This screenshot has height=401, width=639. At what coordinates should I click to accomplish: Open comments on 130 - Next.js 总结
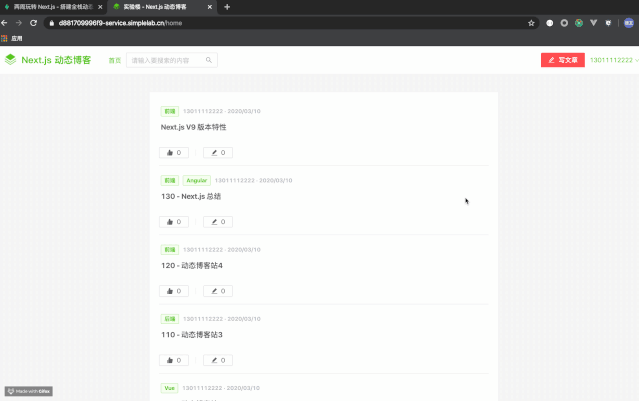pyautogui.click(x=218, y=222)
